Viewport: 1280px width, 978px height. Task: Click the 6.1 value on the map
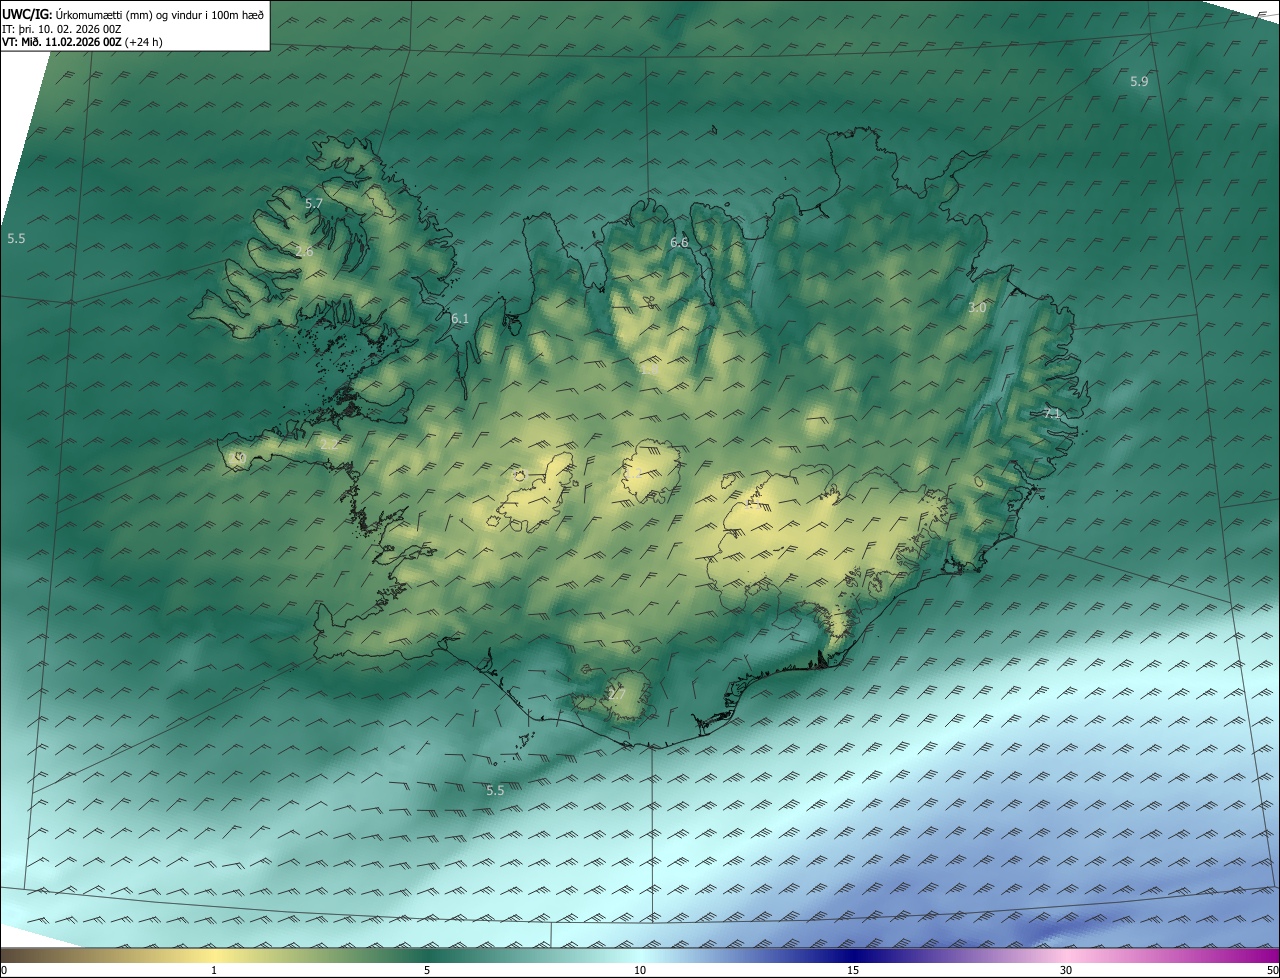[460, 319]
